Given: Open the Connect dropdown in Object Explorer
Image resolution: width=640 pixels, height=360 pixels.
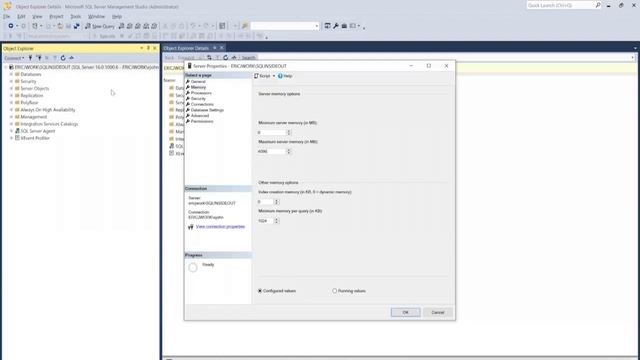Looking at the screenshot, I should coord(14,58).
